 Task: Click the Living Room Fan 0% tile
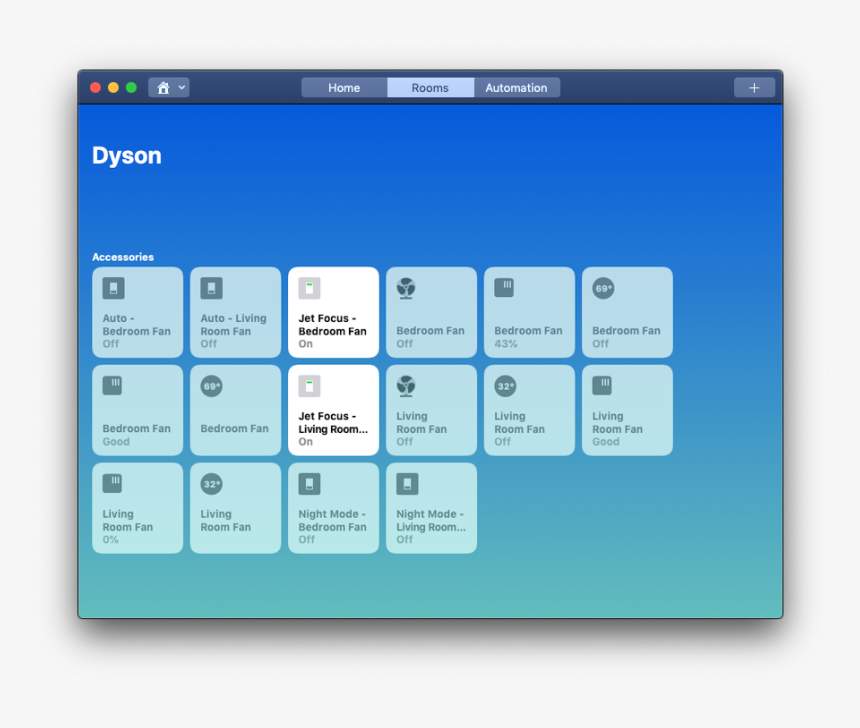pos(137,508)
